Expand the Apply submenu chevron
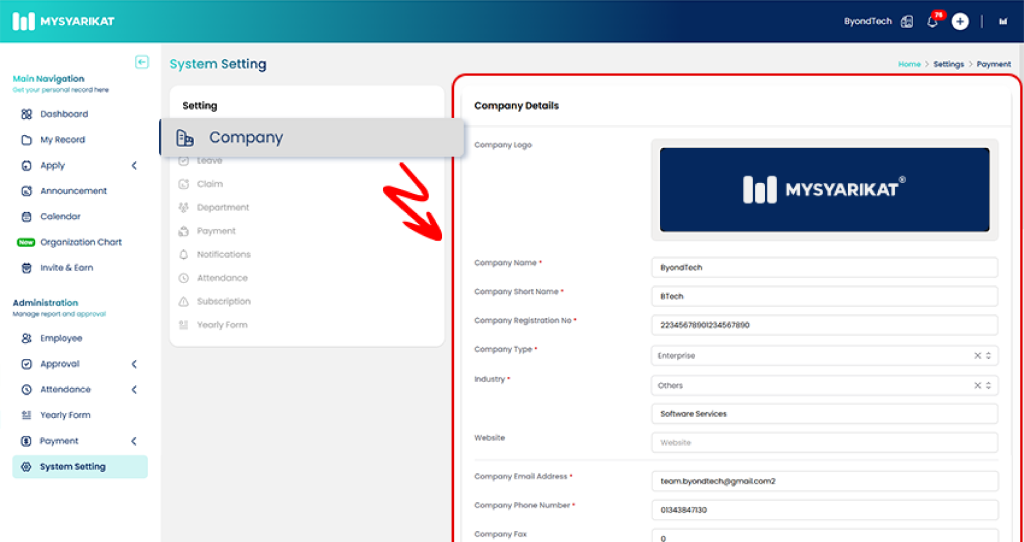 pyautogui.click(x=135, y=166)
